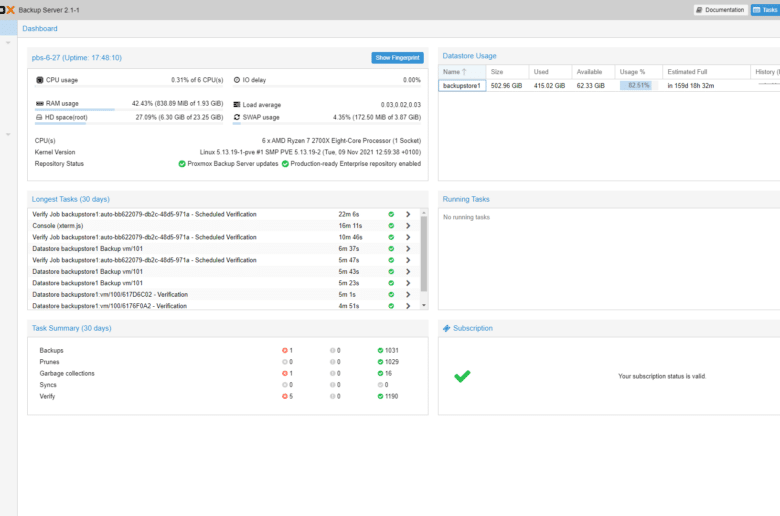
Task: Click red error icon in Garbage collections row
Action: click(x=285, y=373)
